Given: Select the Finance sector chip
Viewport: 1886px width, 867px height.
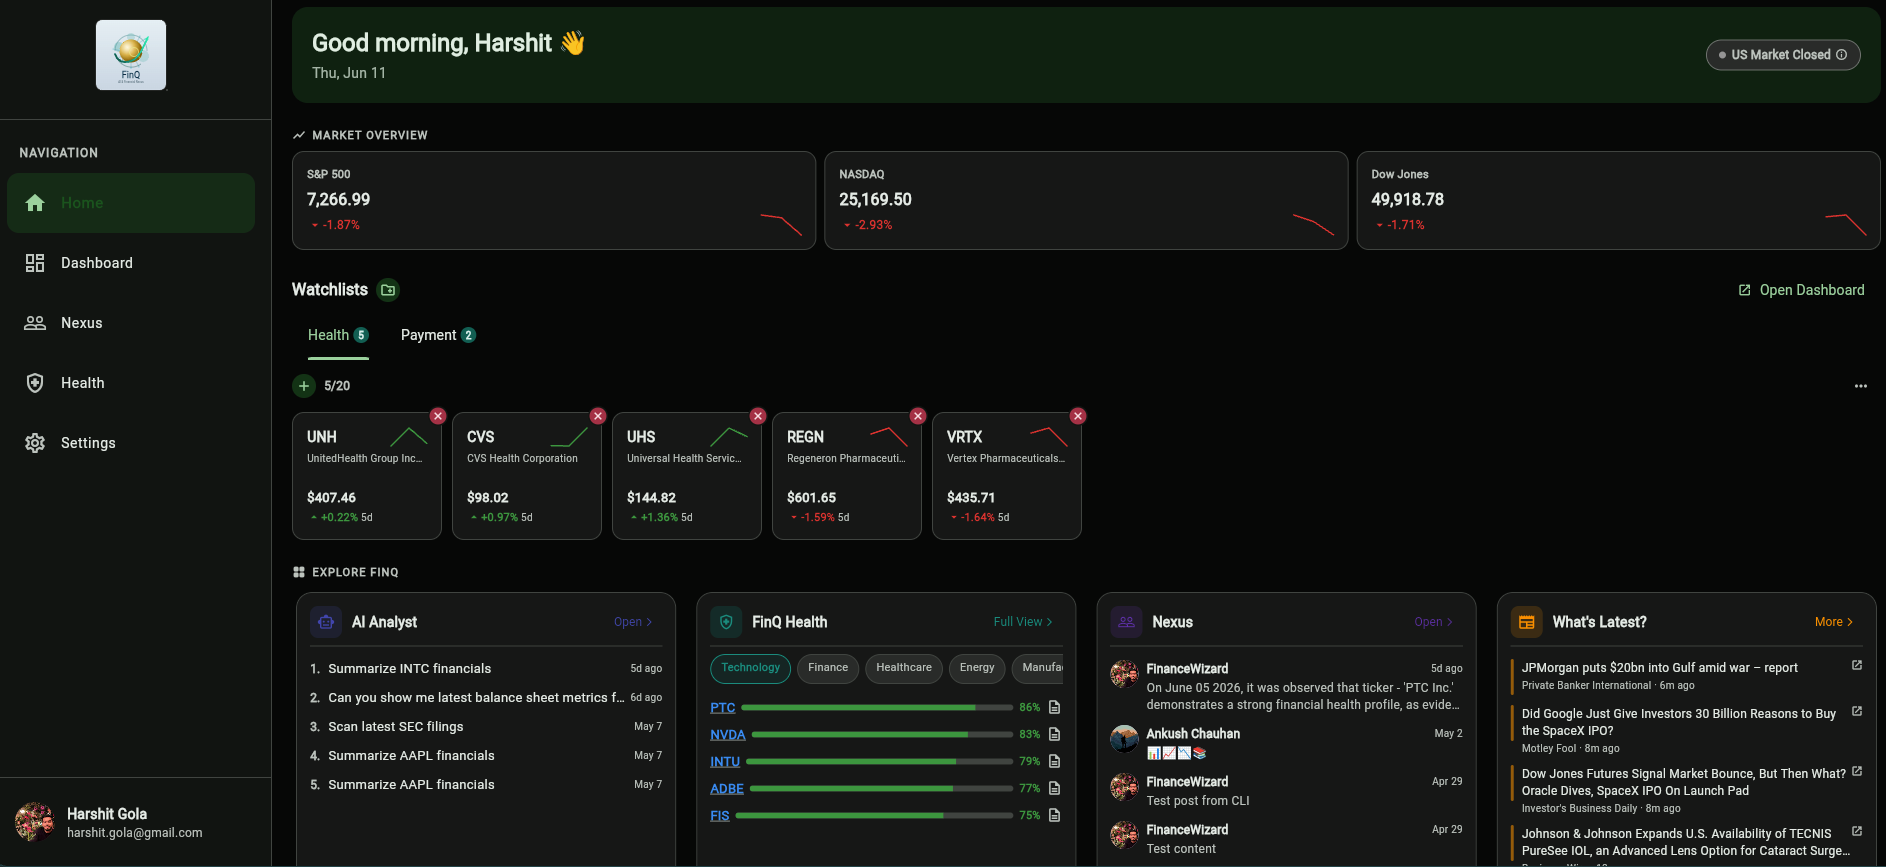Looking at the screenshot, I should (828, 668).
